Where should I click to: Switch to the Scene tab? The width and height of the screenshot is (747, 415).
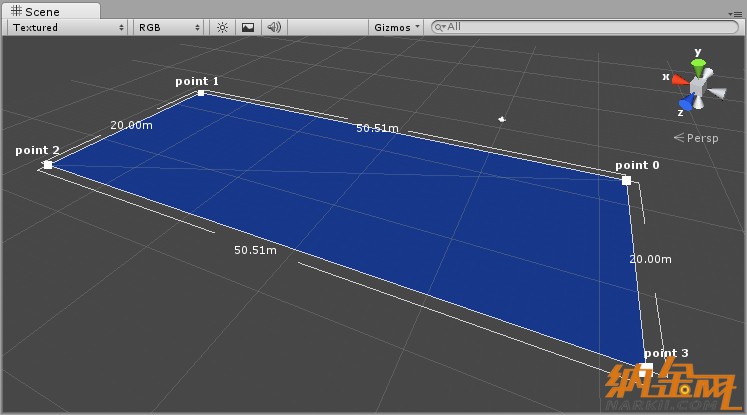coord(50,11)
